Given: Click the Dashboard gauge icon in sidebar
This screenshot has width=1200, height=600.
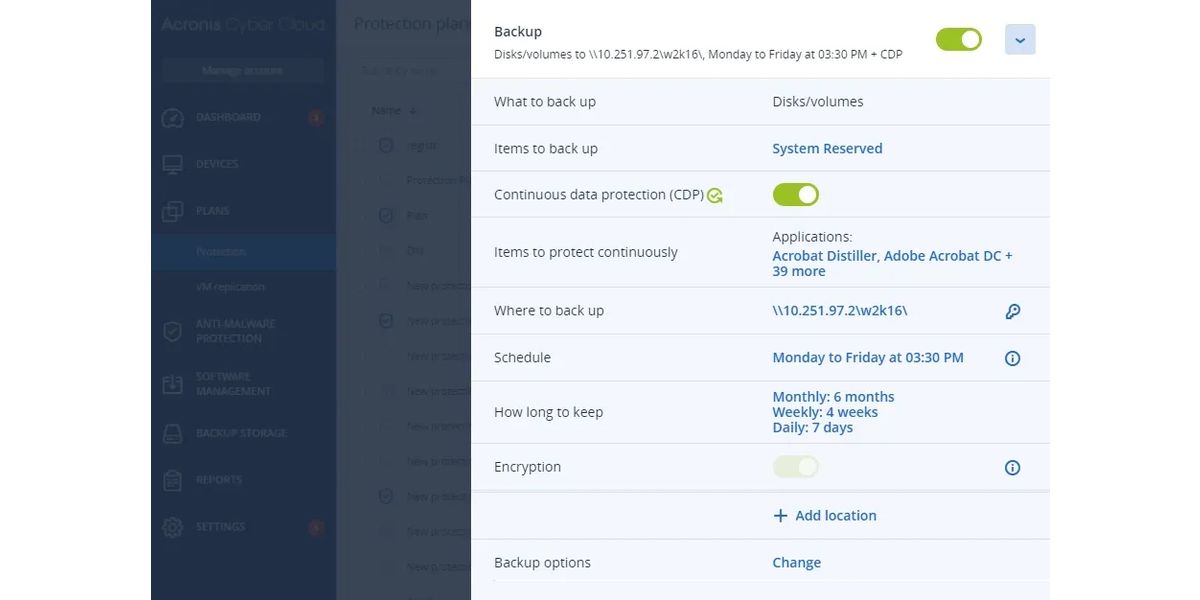Looking at the screenshot, I should [x=173, y=118].
